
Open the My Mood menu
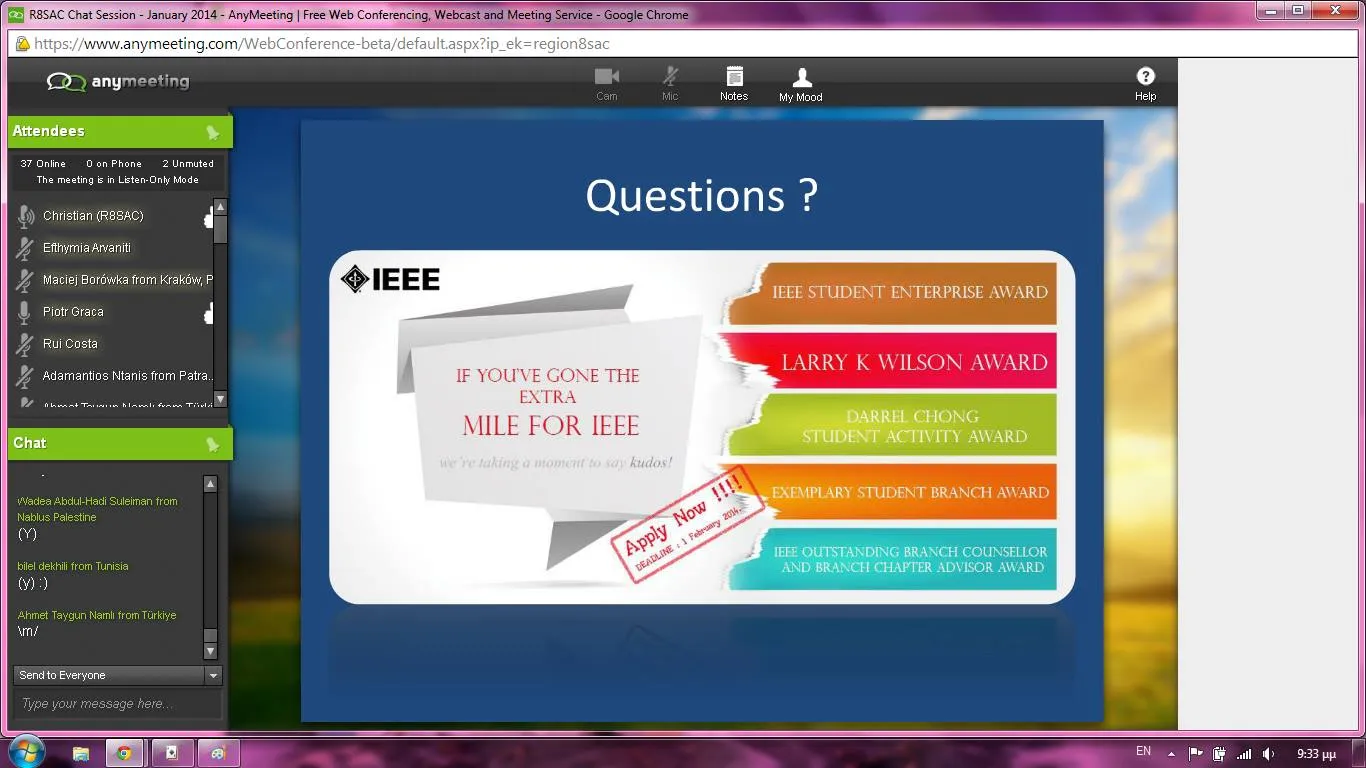pyautogui.click(x=801, y=85)
